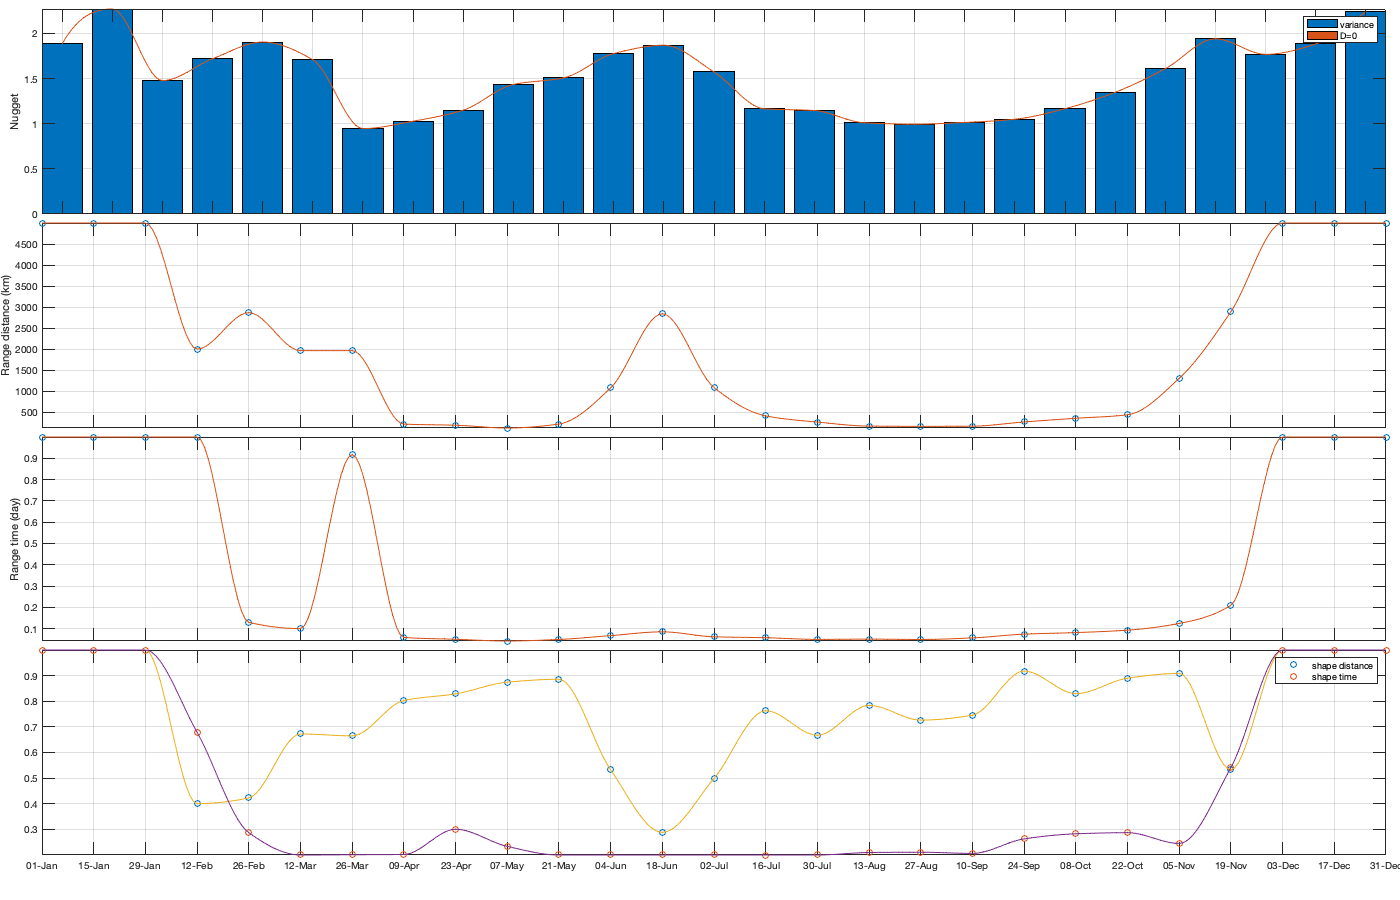
Task: Click the shape time marker at 23-Apr
Action: (456, 829)
